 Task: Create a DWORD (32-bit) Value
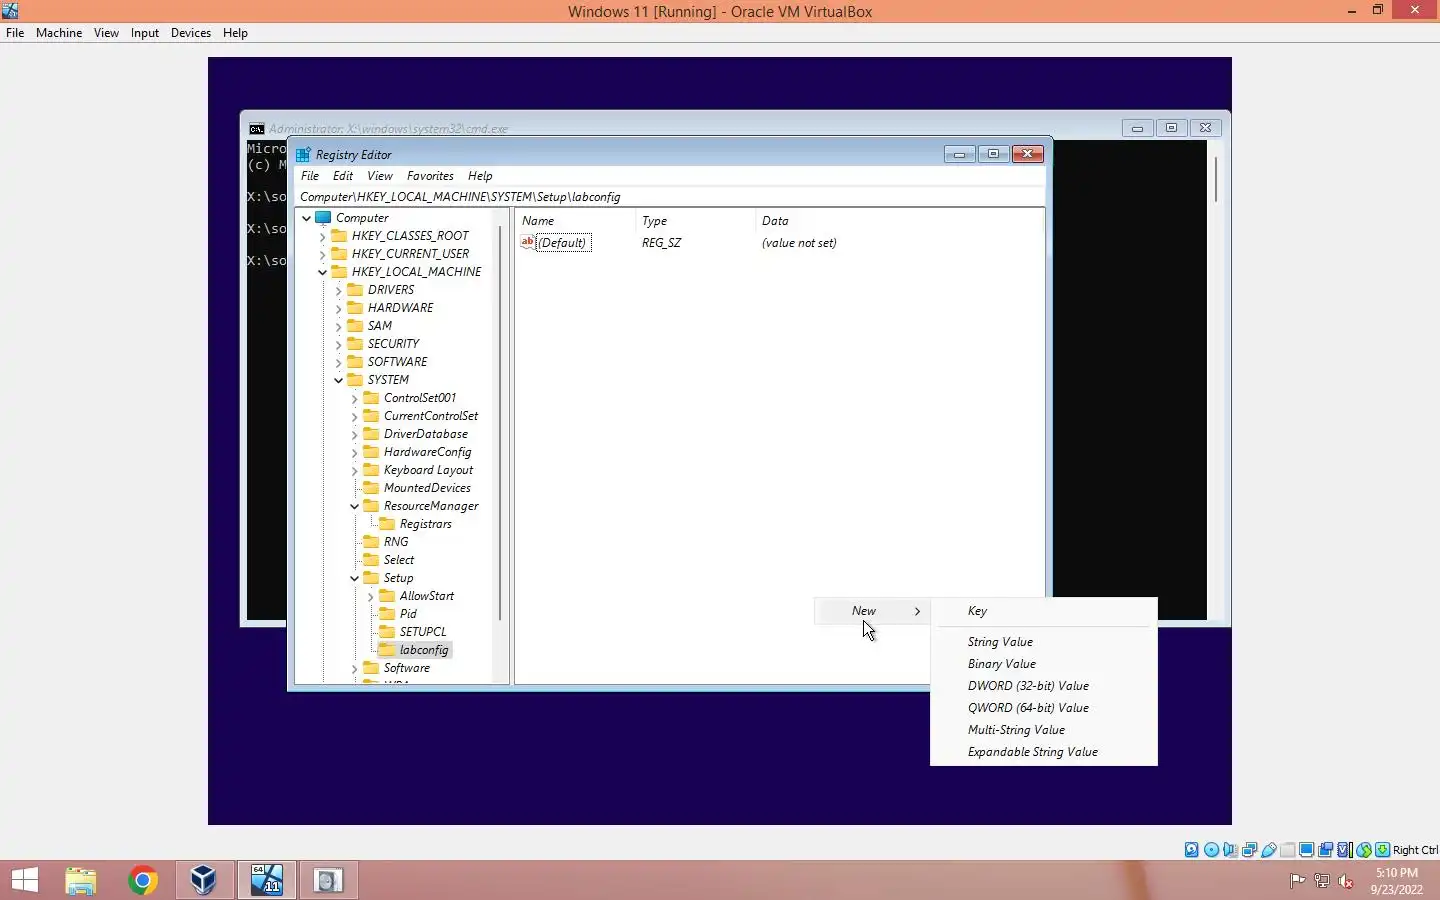coord(1044,686)
